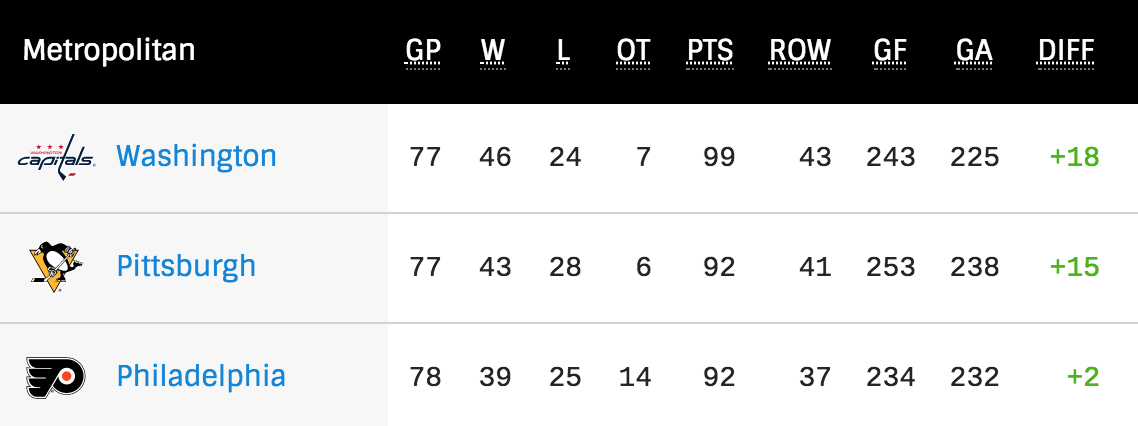Click the Washington Capitals logo
This screenshot has width=1138, height=426.
56,158
